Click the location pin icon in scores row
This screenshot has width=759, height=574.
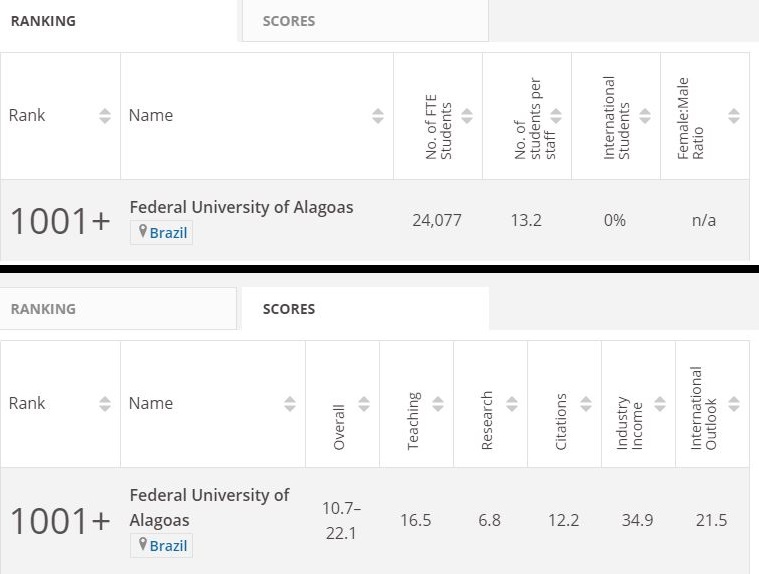click(143, 545)
